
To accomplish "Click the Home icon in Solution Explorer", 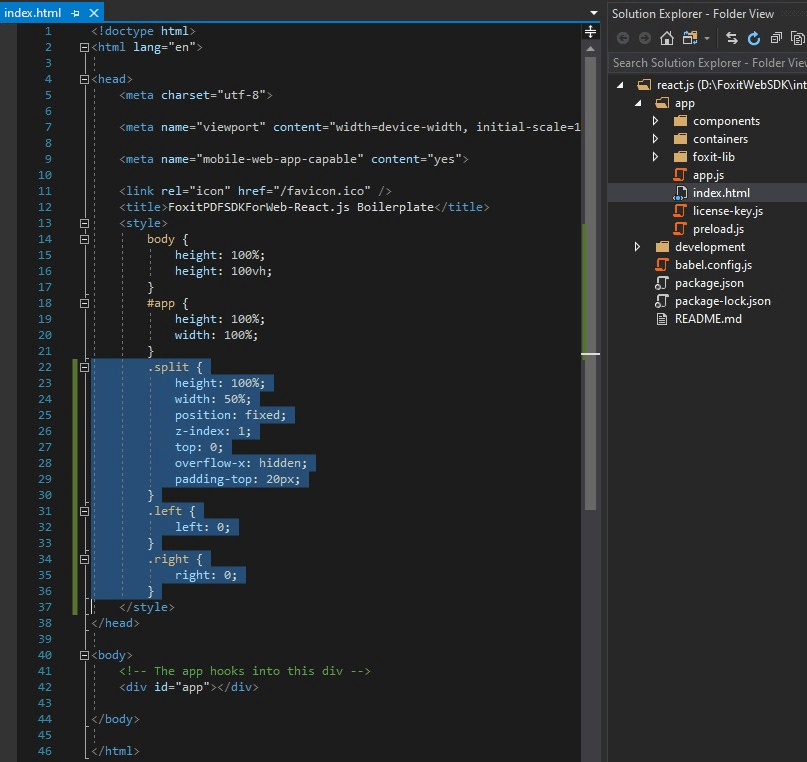I will click(666, 38).
